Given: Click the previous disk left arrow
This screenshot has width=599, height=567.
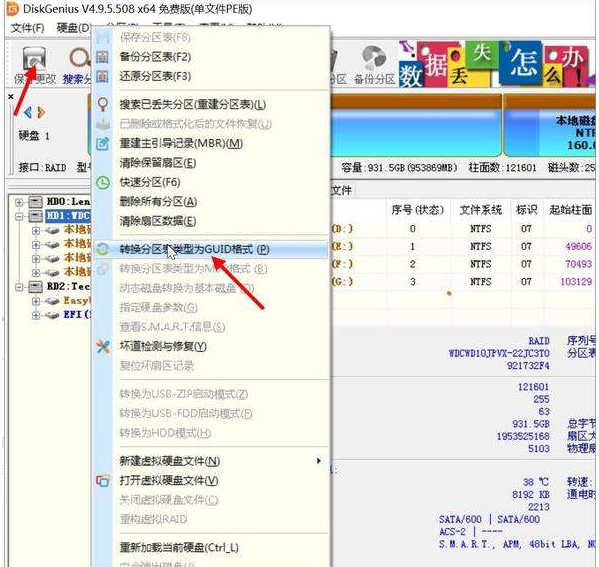Looking at the screenshot, I should pos(28,112).
